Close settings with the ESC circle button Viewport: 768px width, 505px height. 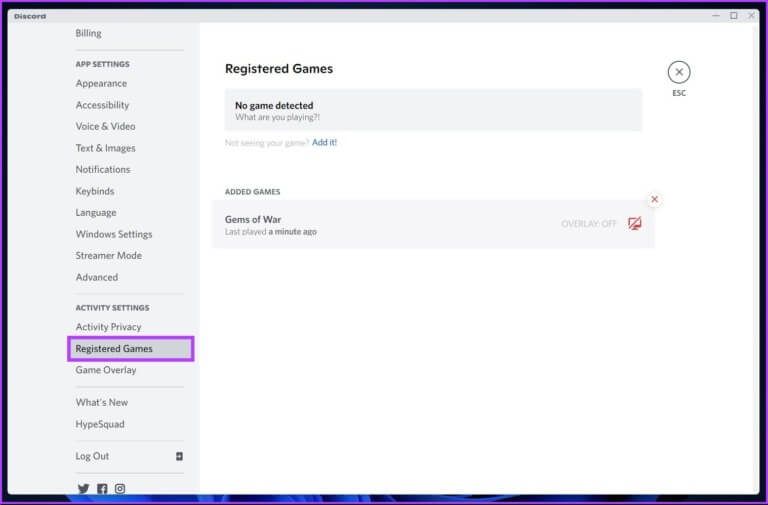pos(679,72)
